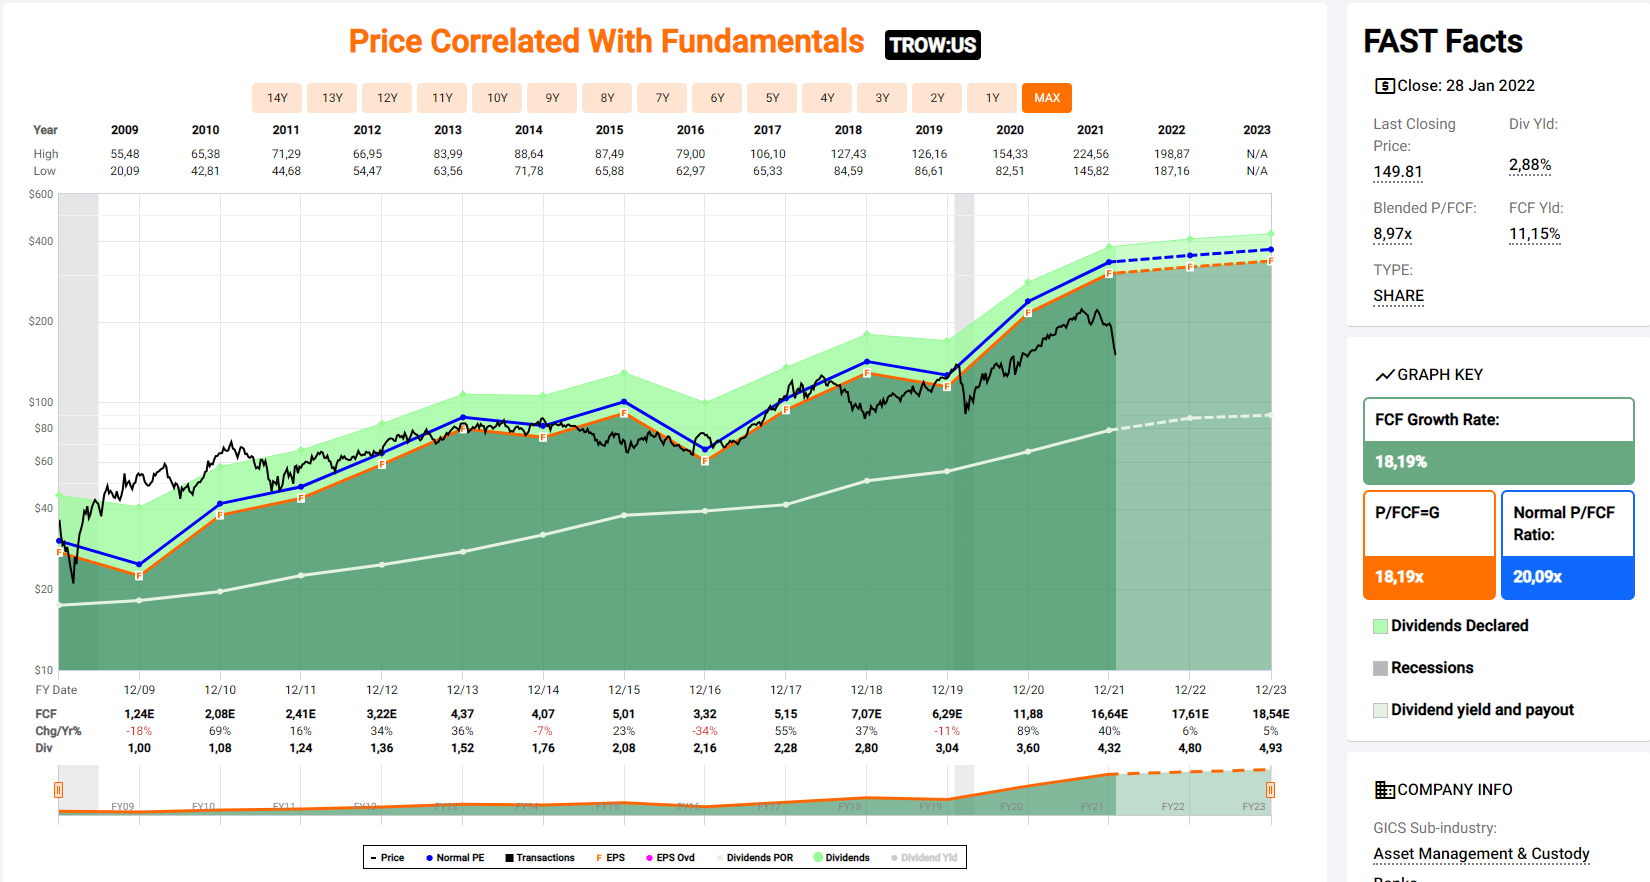
Task: Select the MAX time range tab
Action: [1046, 98]
